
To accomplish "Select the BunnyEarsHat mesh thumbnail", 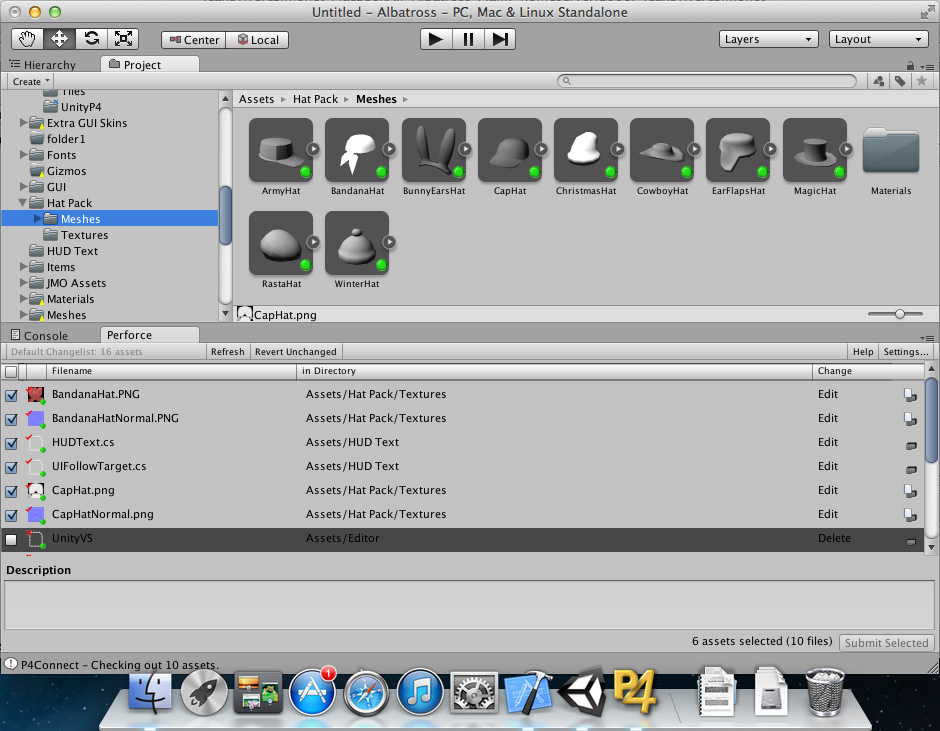I will 433,150.
